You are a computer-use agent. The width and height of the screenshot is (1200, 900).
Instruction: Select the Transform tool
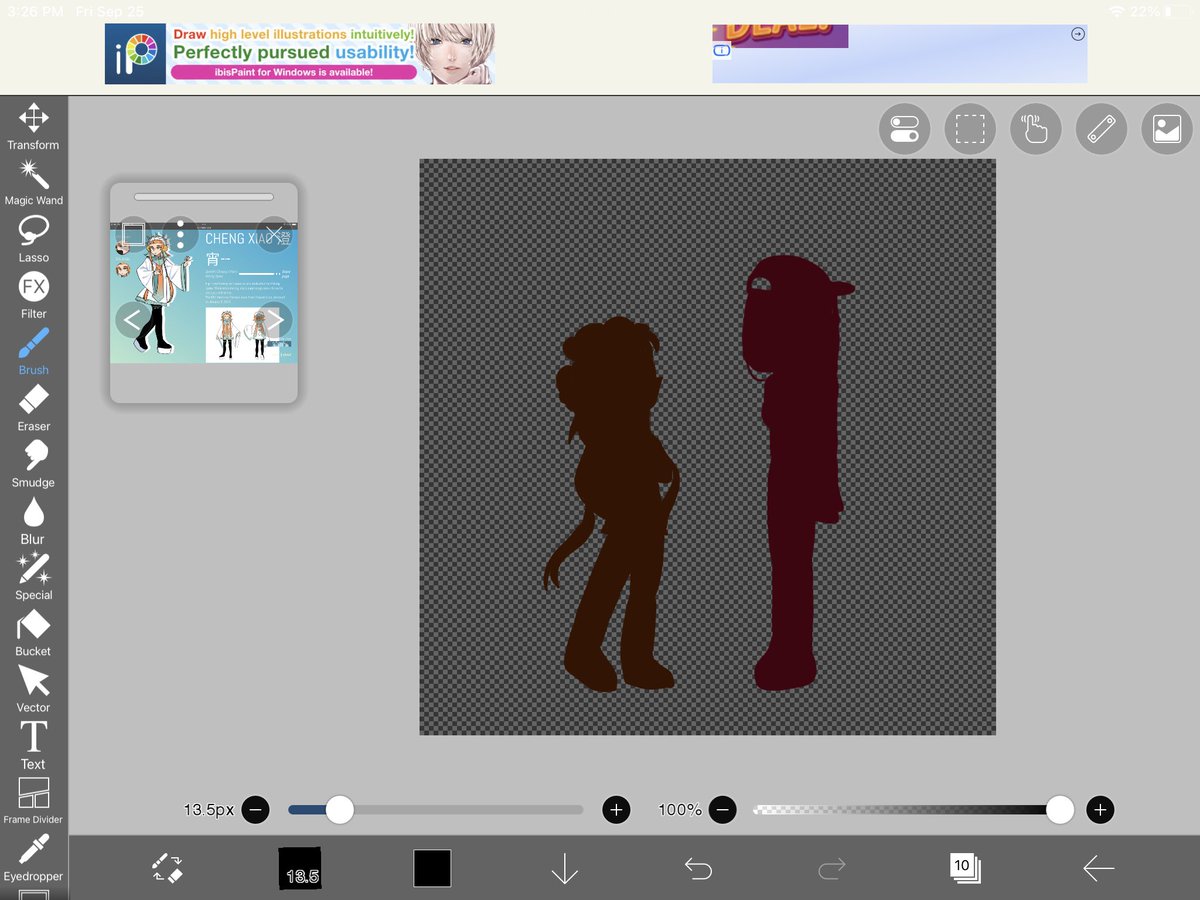pos(33,125)
